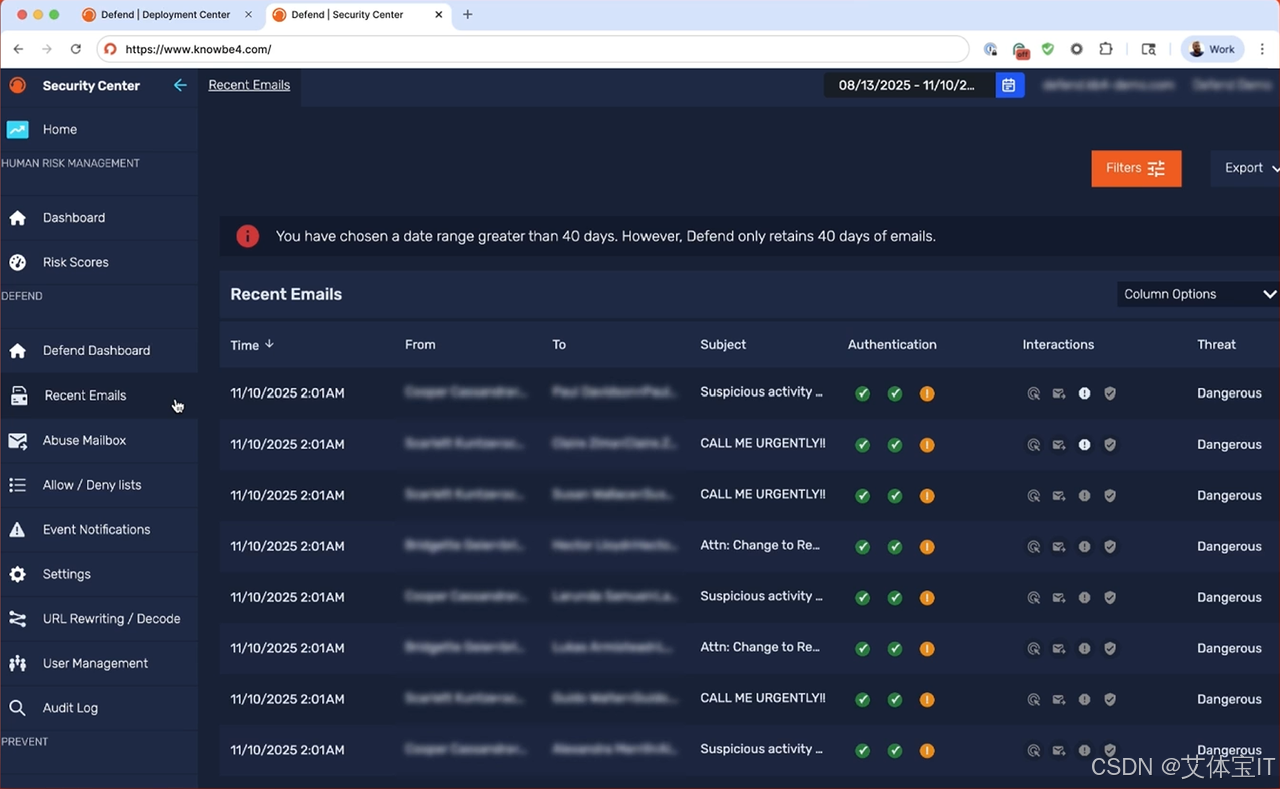Expand the Column Options dropdown

pos(1198,294)
